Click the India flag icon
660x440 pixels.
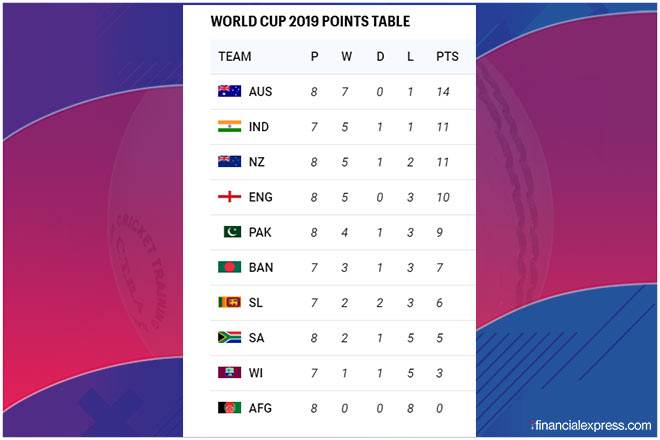(x=230, y=127)
